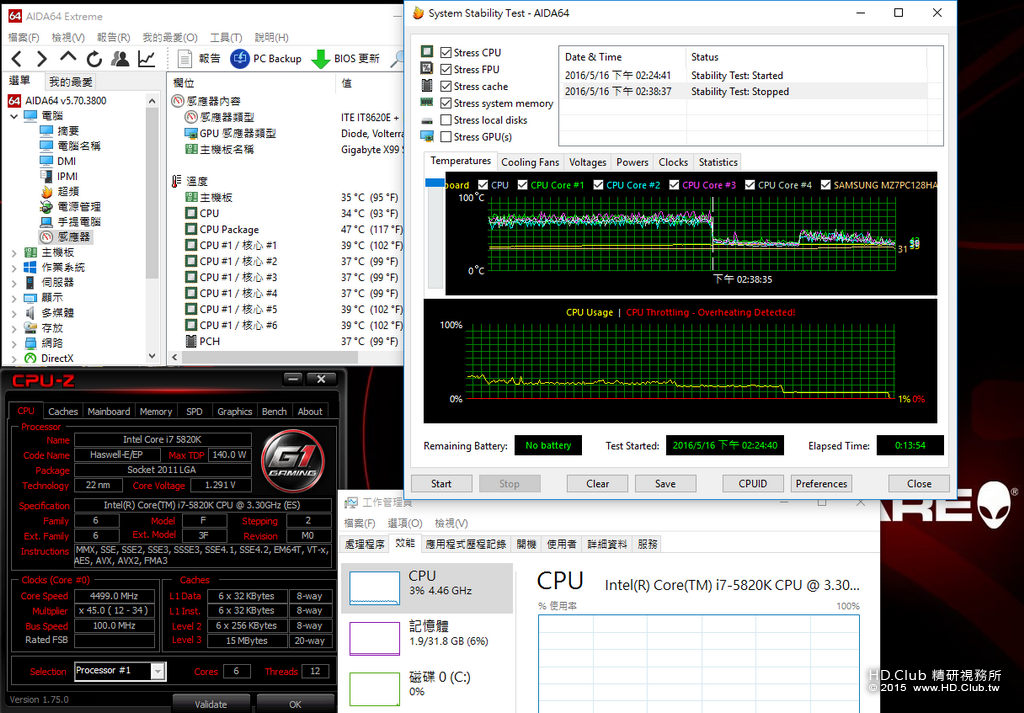Open the report document icon
Viewport: 1024px width, 713px height.
pos(185,59)
